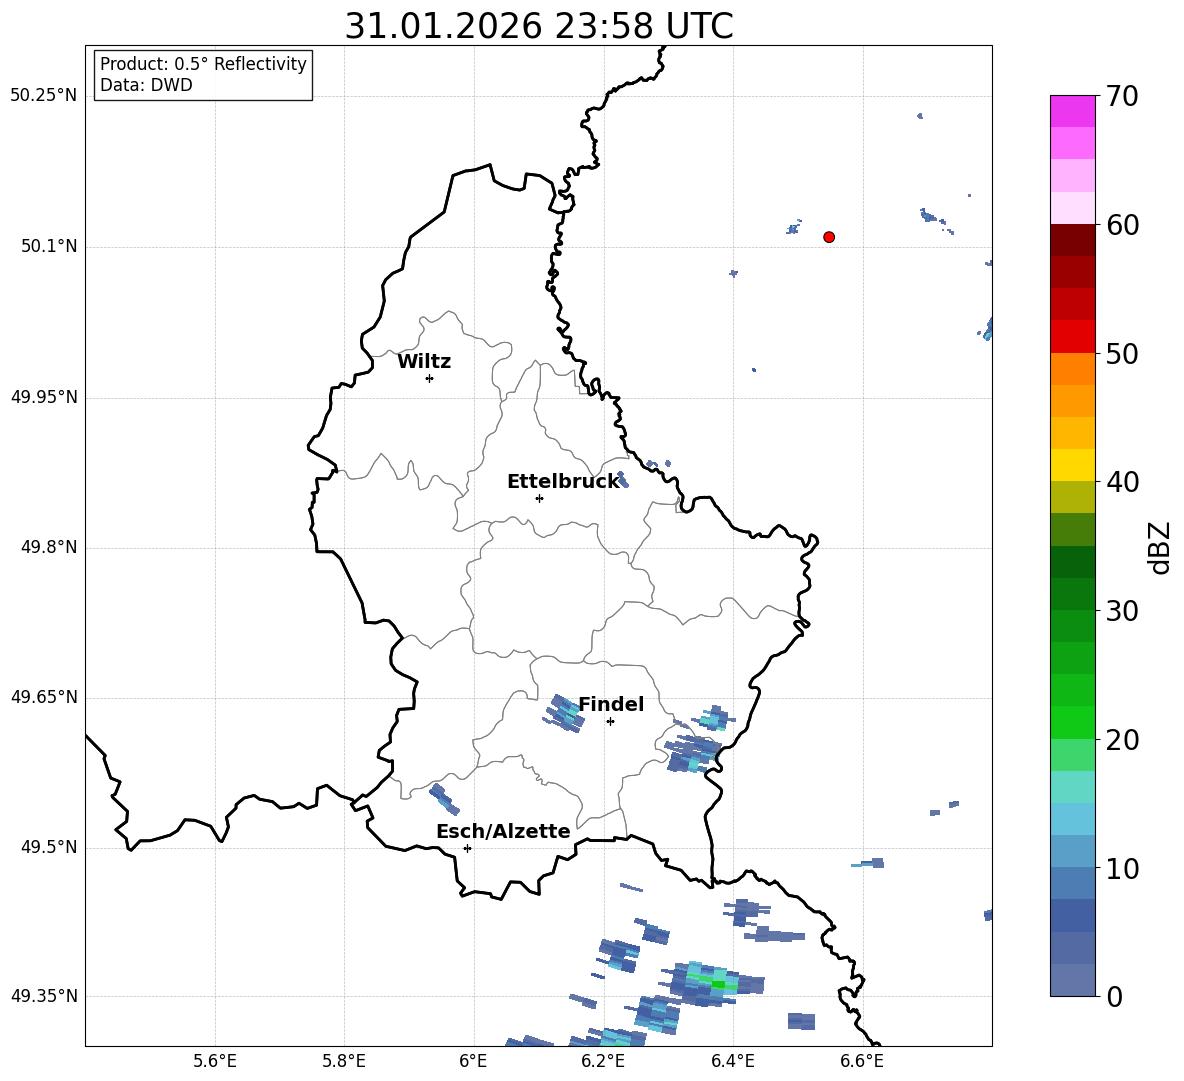Viewport: 1184px width, 1081px height.
Task: Click the 49.95°N latitude label
Action: [x=44, y=397]
